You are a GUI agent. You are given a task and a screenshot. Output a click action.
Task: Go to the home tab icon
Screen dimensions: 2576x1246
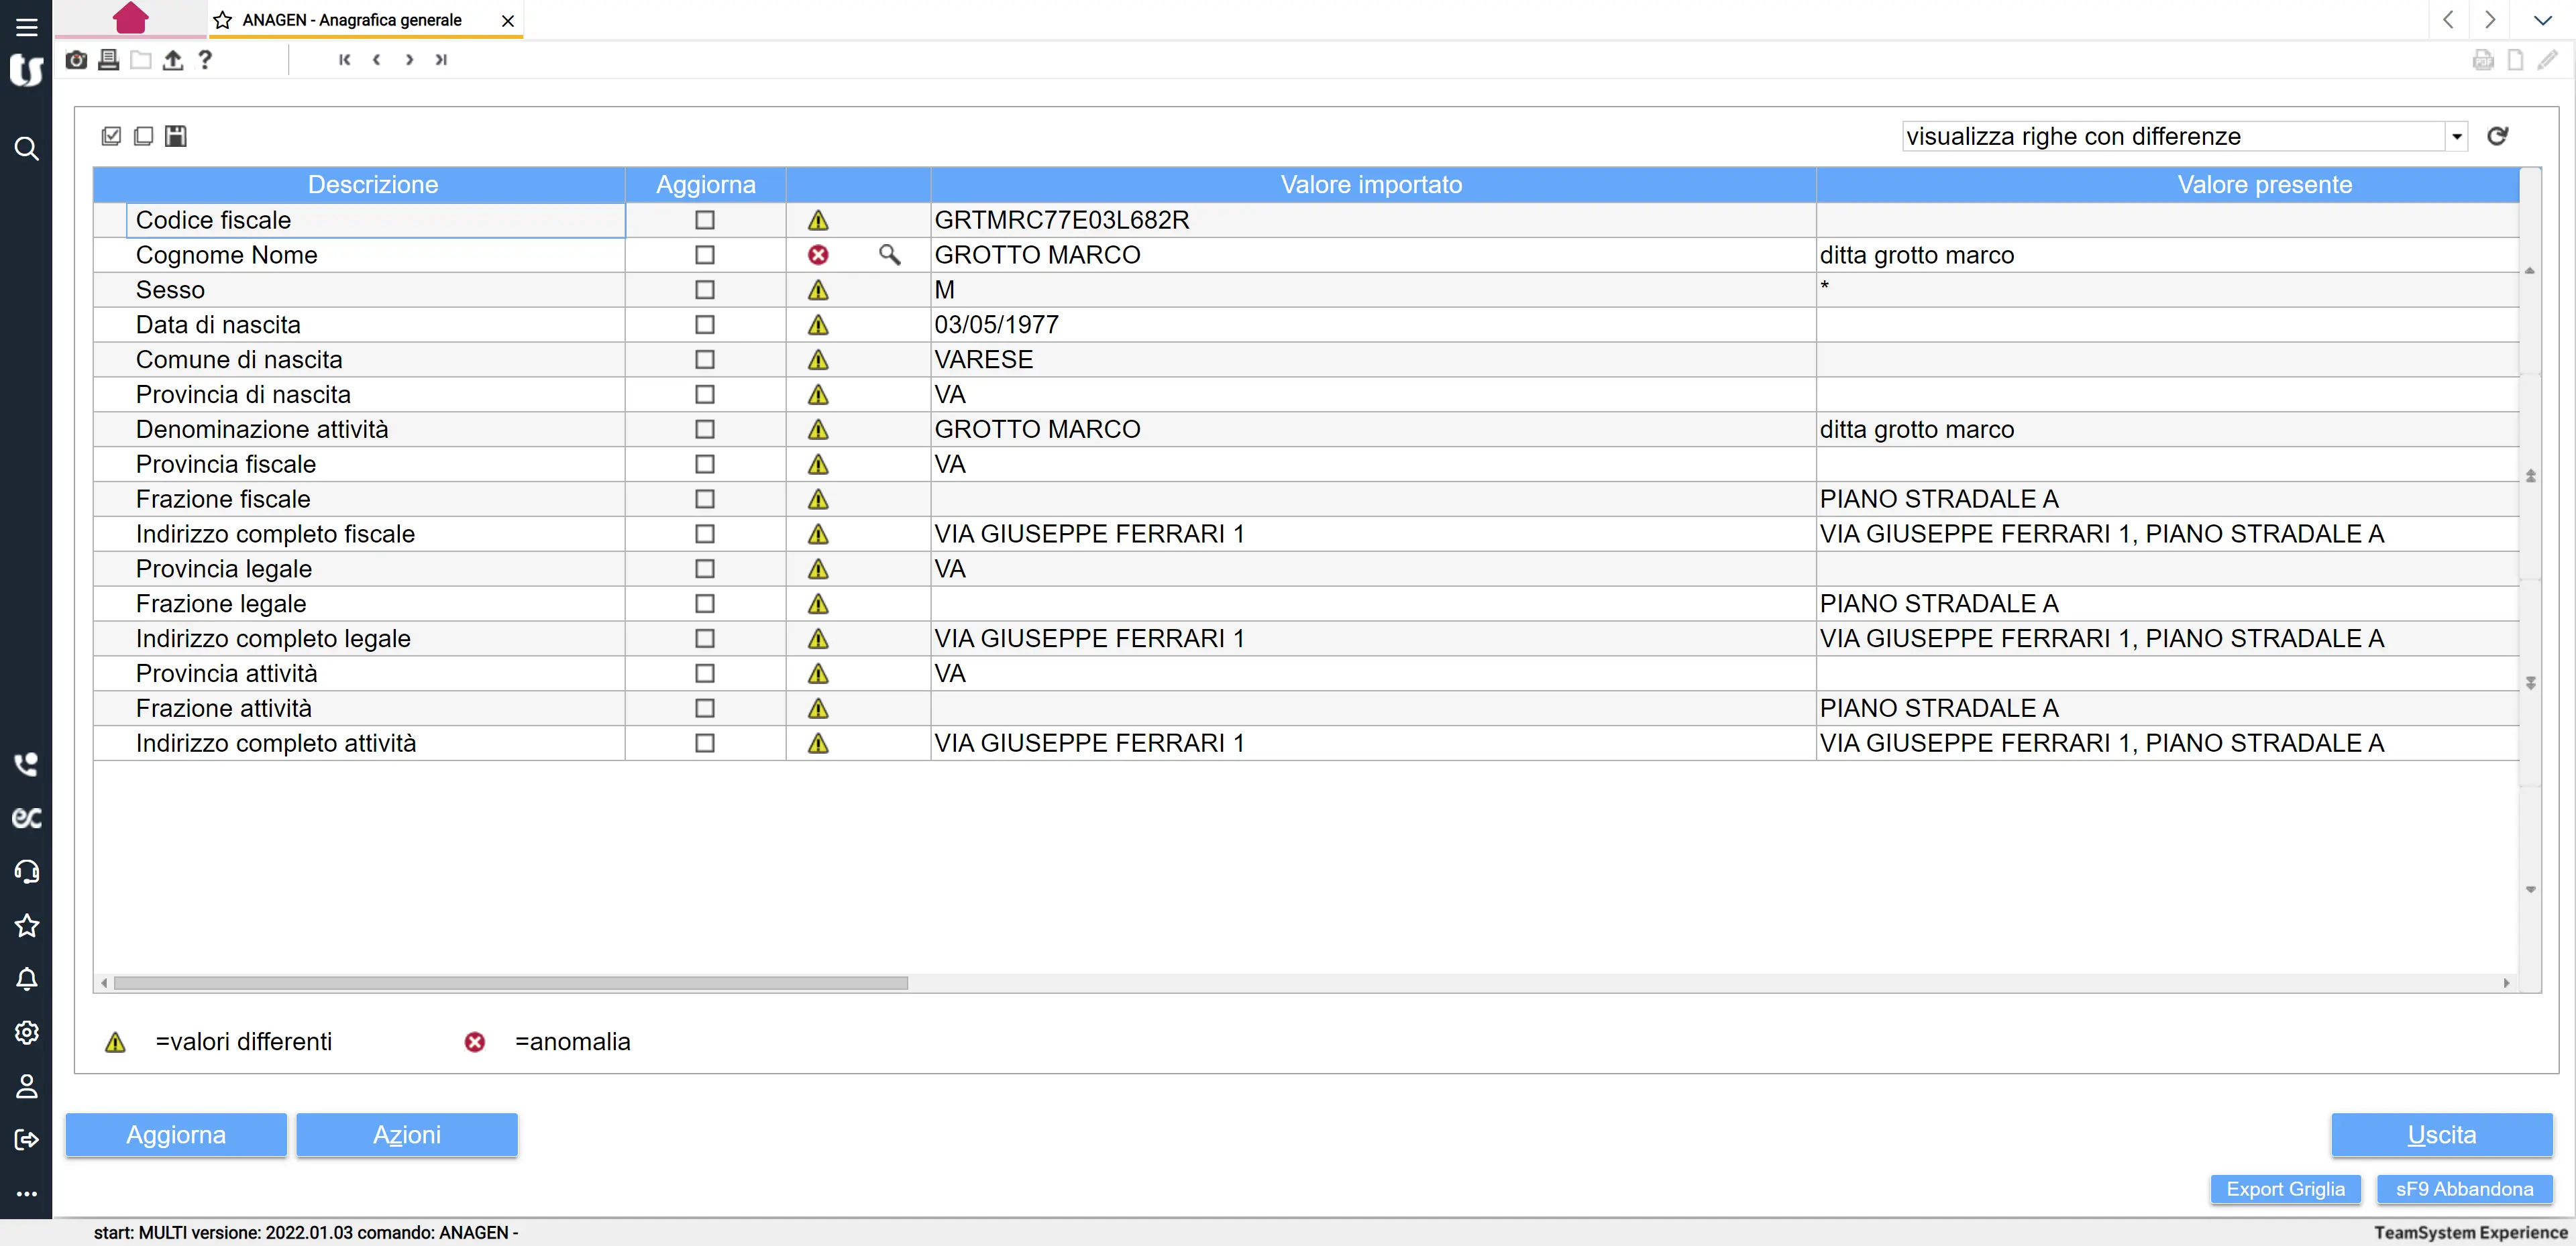(x=131, y=18)
